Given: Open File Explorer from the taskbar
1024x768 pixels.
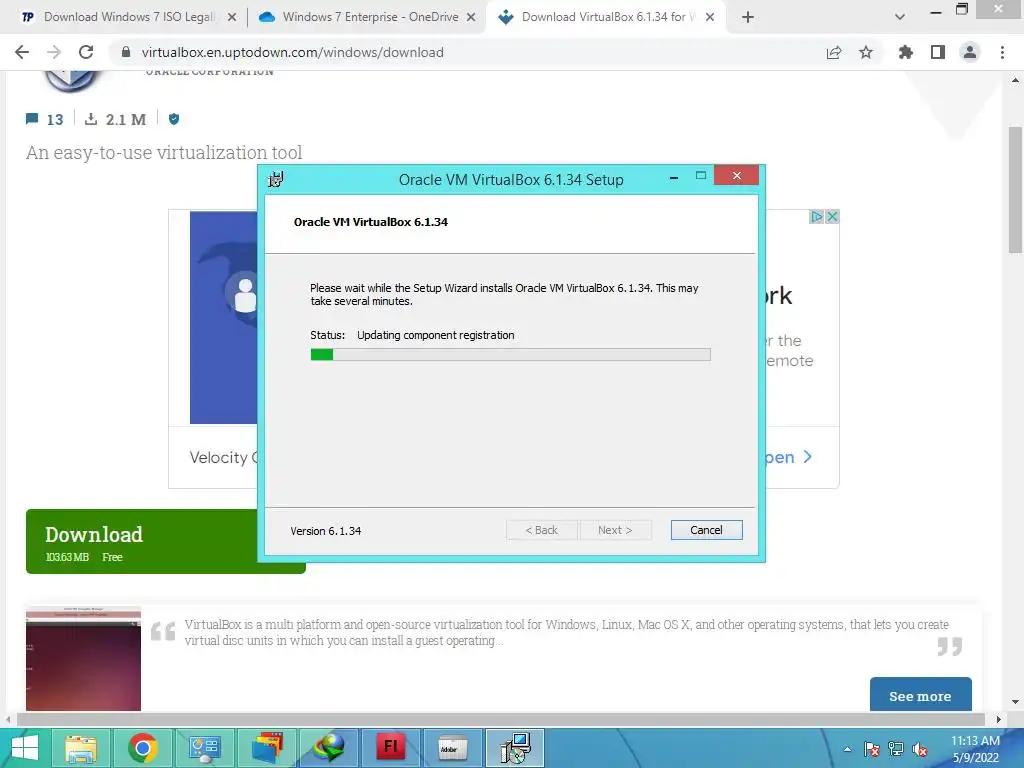Looking at the screenshot, I should (81, 748).
